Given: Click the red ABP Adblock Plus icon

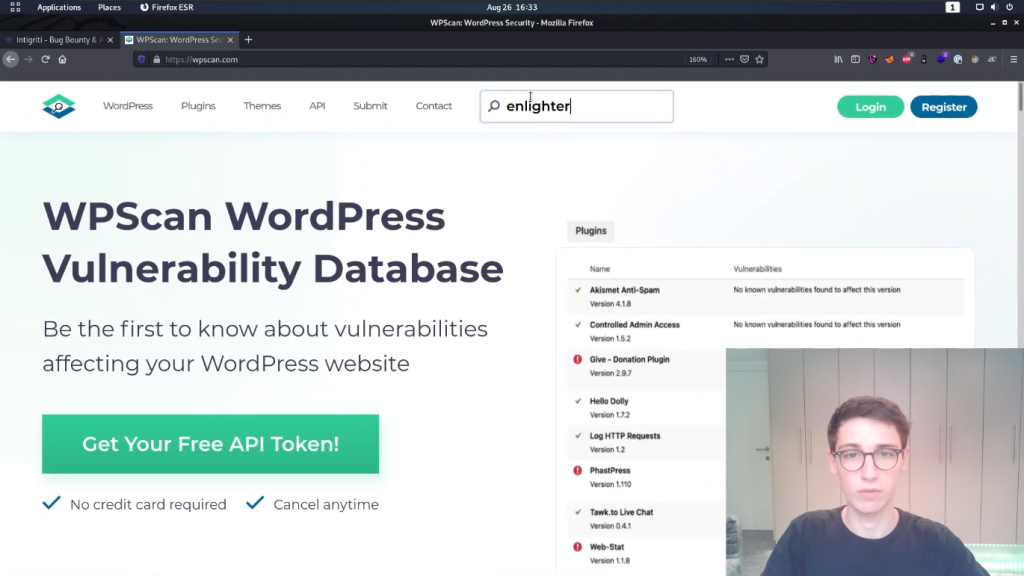Looking at the screenshot, I should pyautogui.click(x=906, y=59).
